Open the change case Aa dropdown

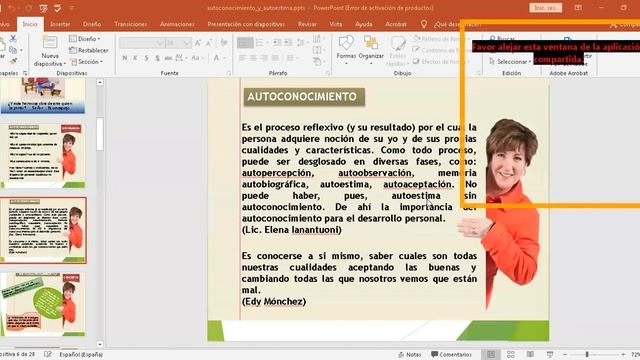click(198, 58)
